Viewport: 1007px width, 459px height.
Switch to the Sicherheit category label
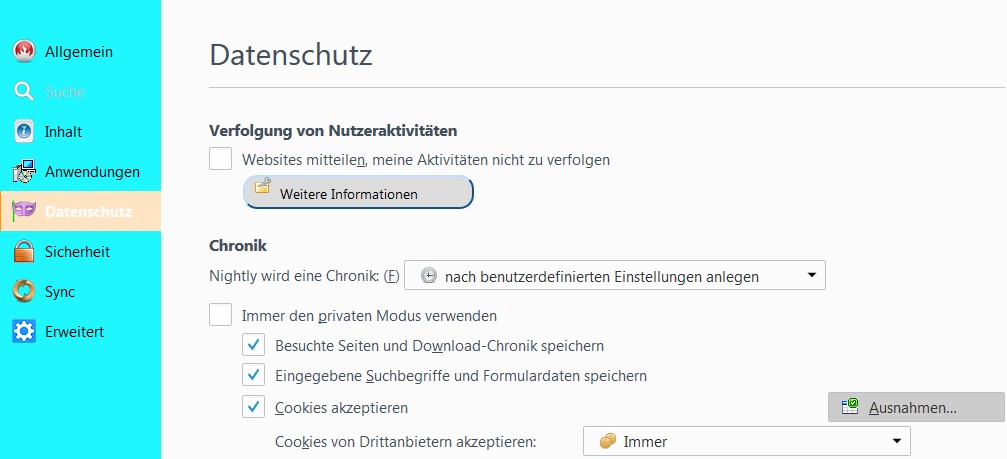point(77,252)
